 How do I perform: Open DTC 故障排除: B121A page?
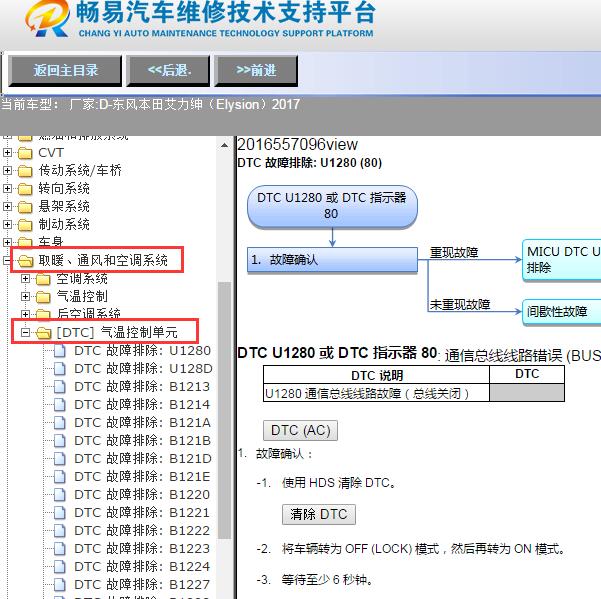142,423
